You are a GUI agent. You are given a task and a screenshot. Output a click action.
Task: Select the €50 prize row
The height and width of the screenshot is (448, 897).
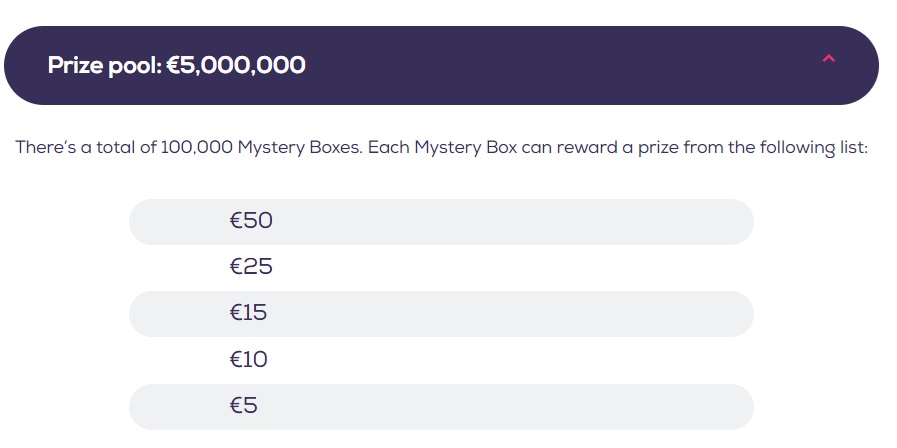coord(440,221)
